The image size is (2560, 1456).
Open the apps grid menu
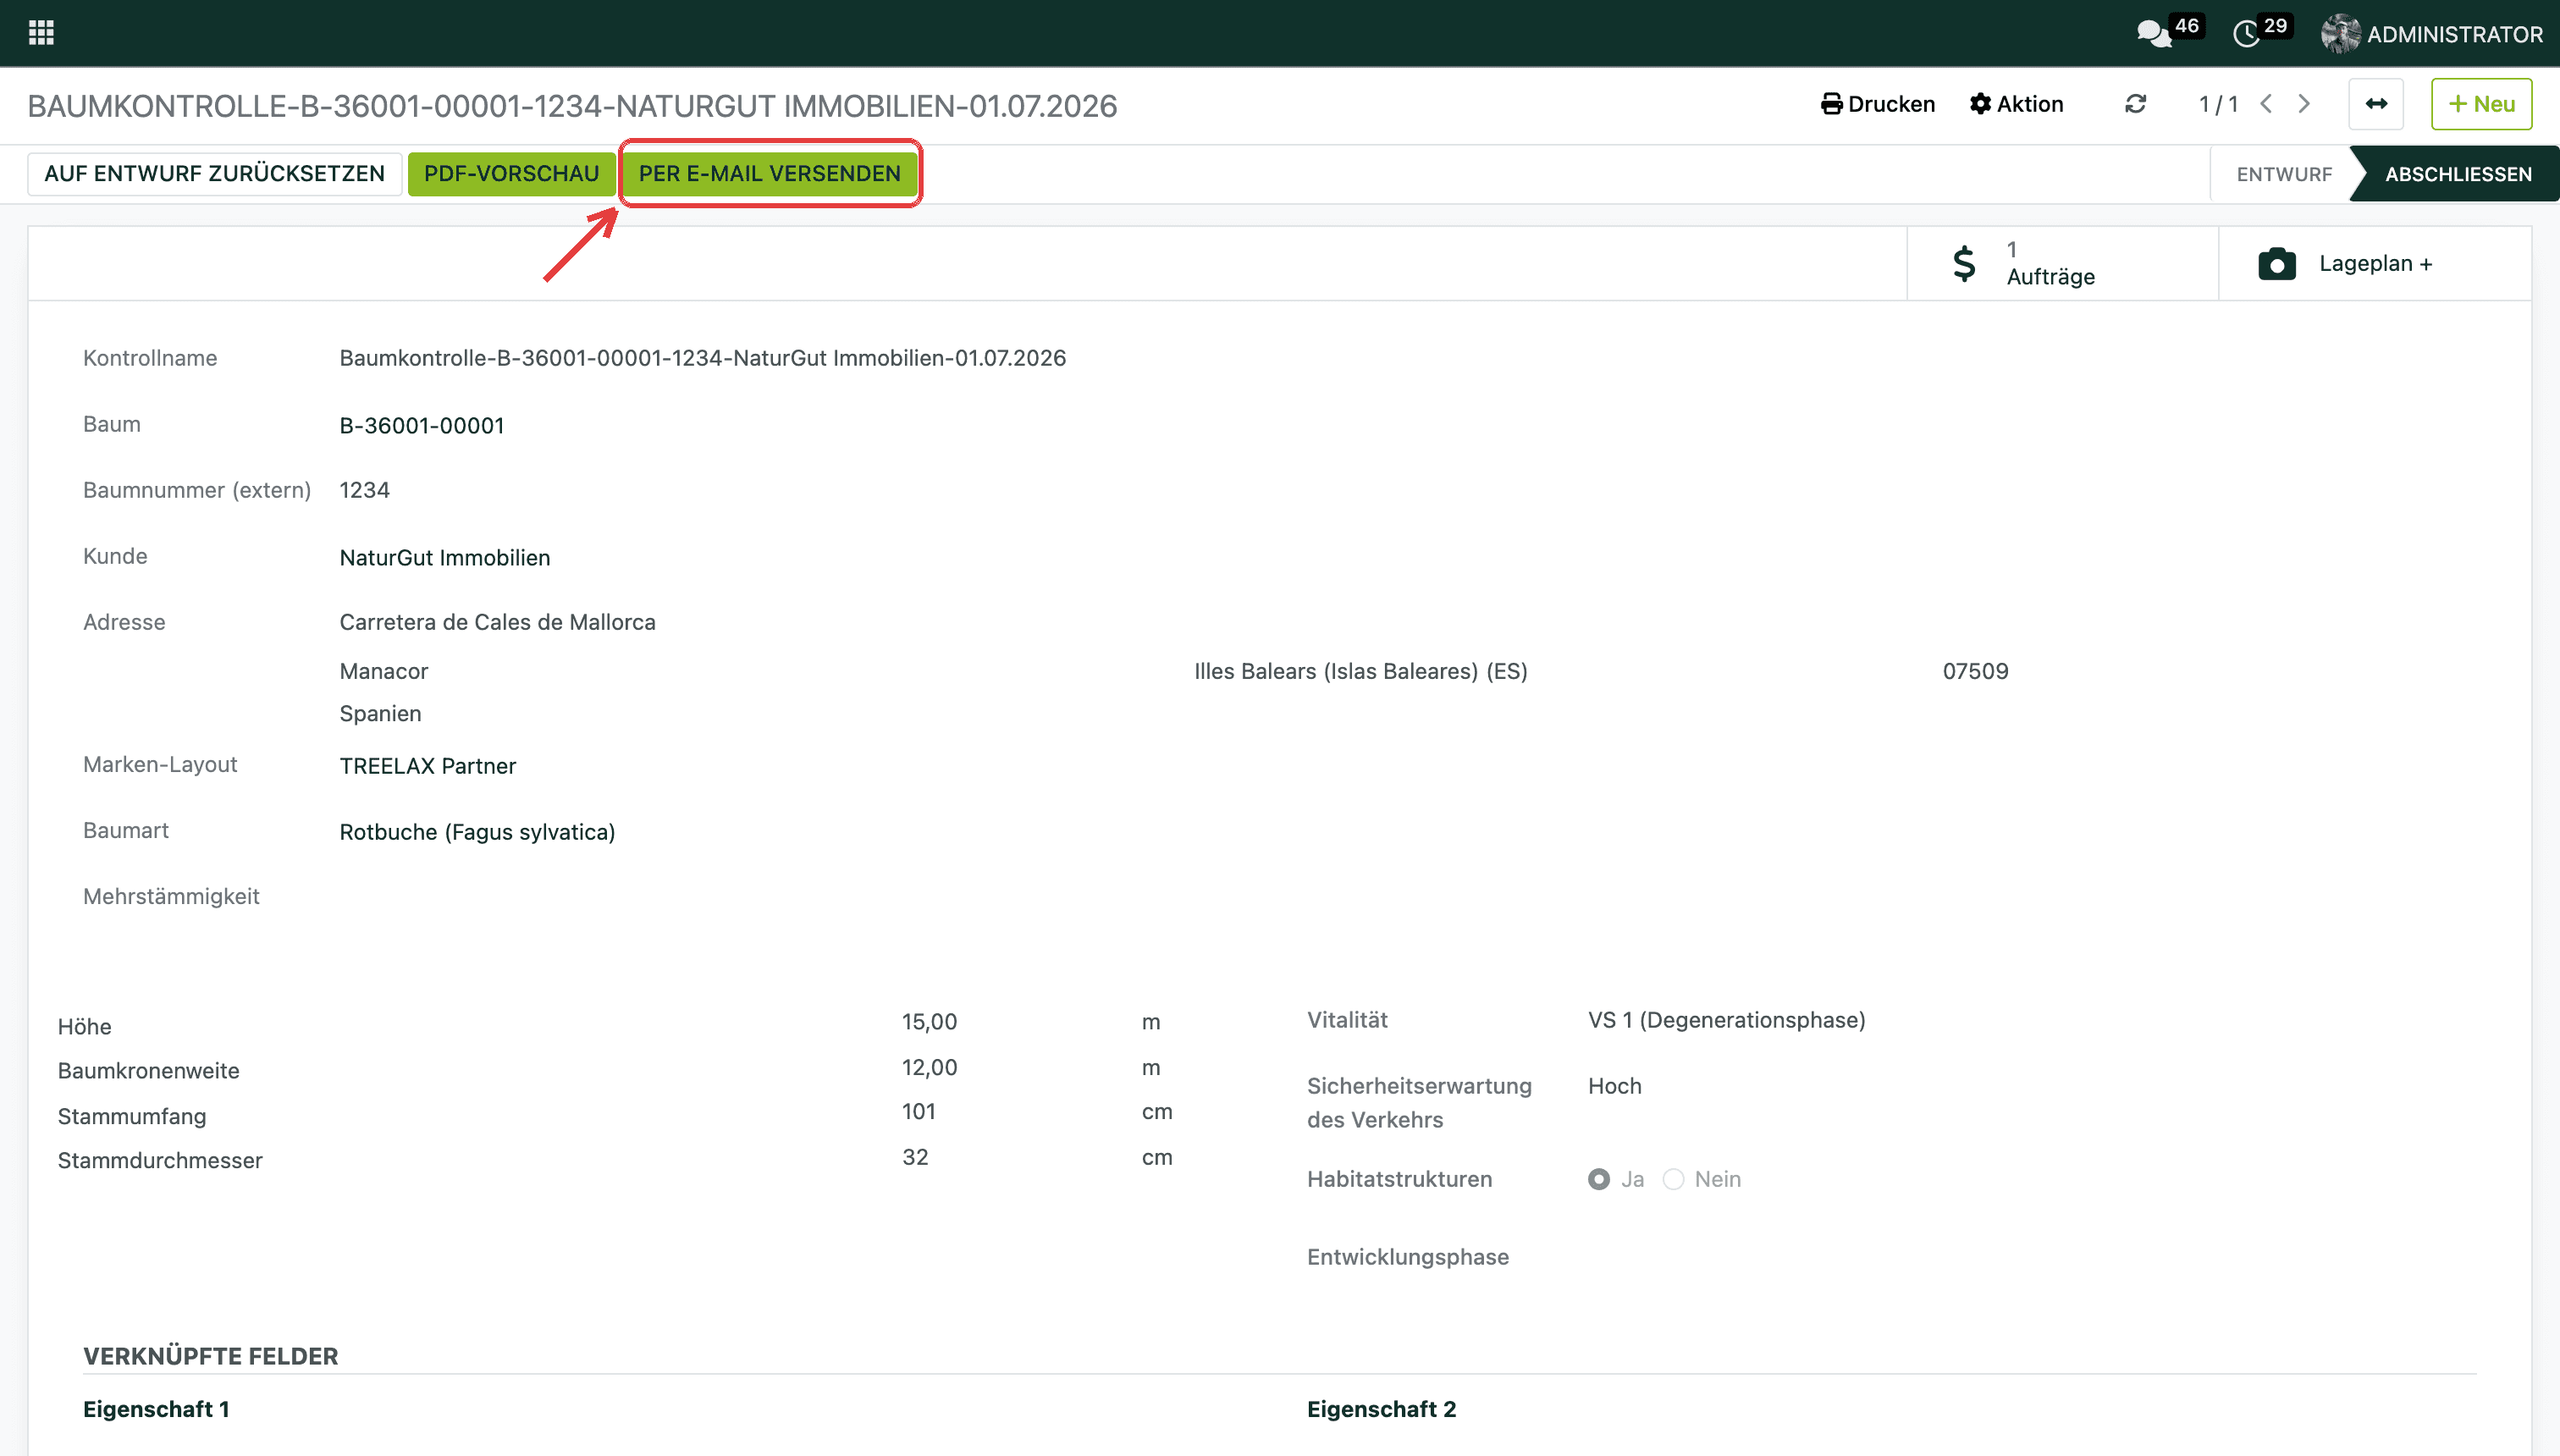point(41,33)
